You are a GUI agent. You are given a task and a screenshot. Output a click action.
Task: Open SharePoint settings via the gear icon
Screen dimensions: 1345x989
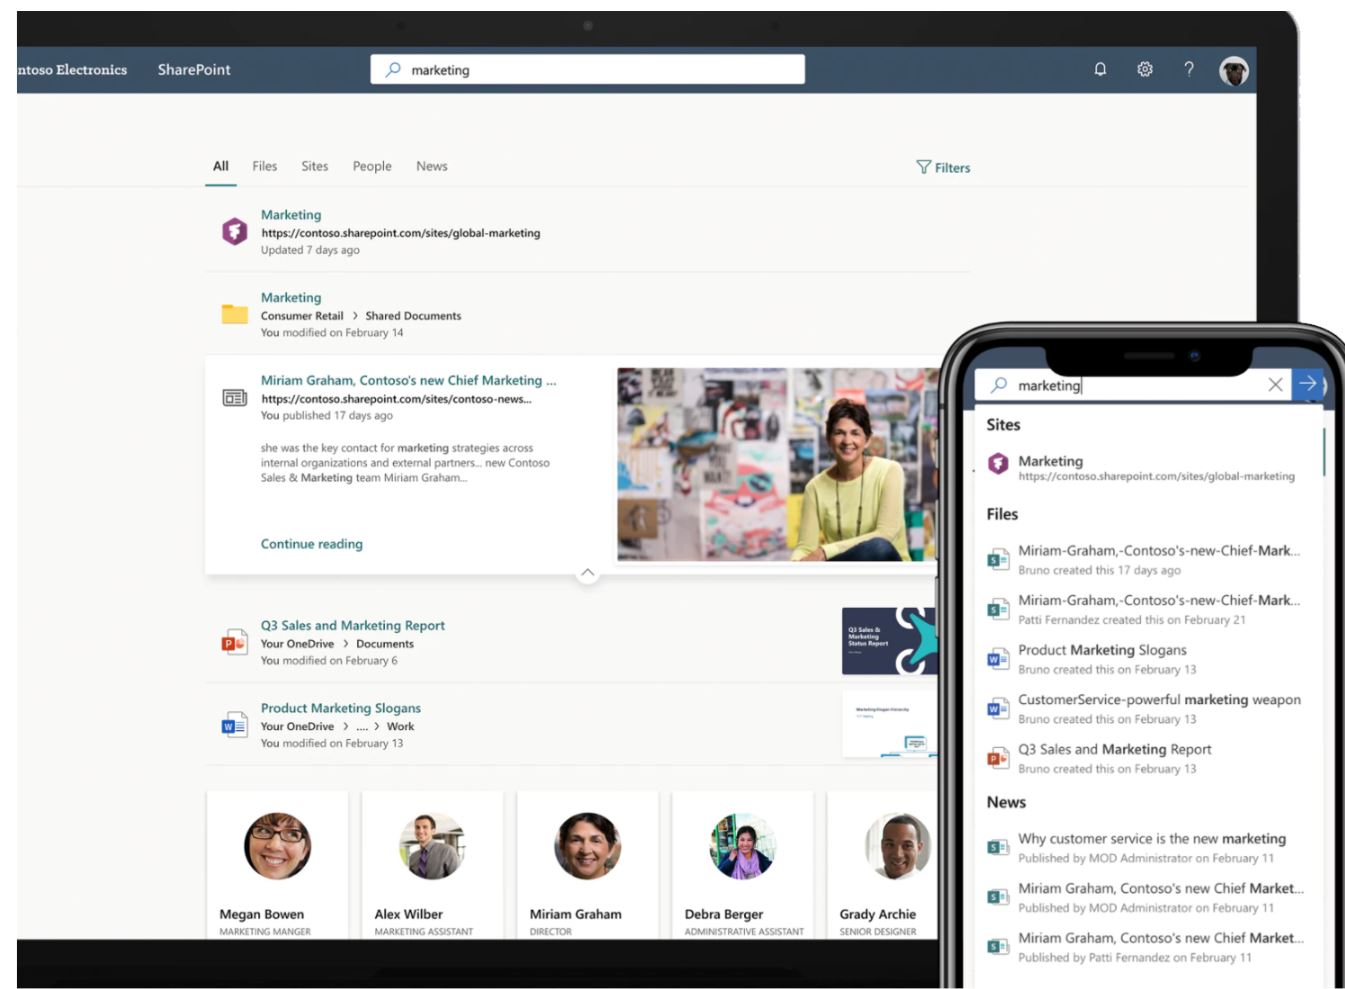coord(1144,69)
